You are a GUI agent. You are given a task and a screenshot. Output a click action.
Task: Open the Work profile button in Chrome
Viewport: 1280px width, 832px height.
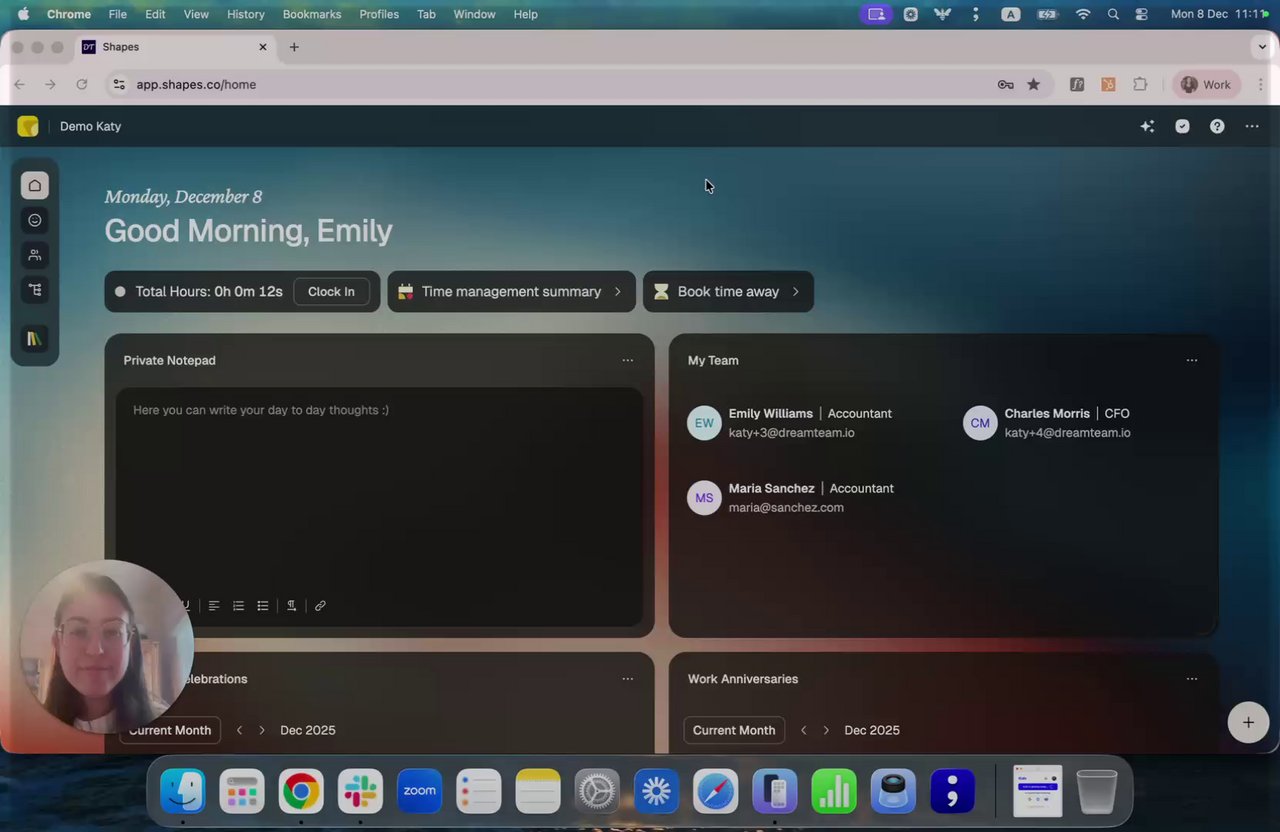tap(1206, 85)
